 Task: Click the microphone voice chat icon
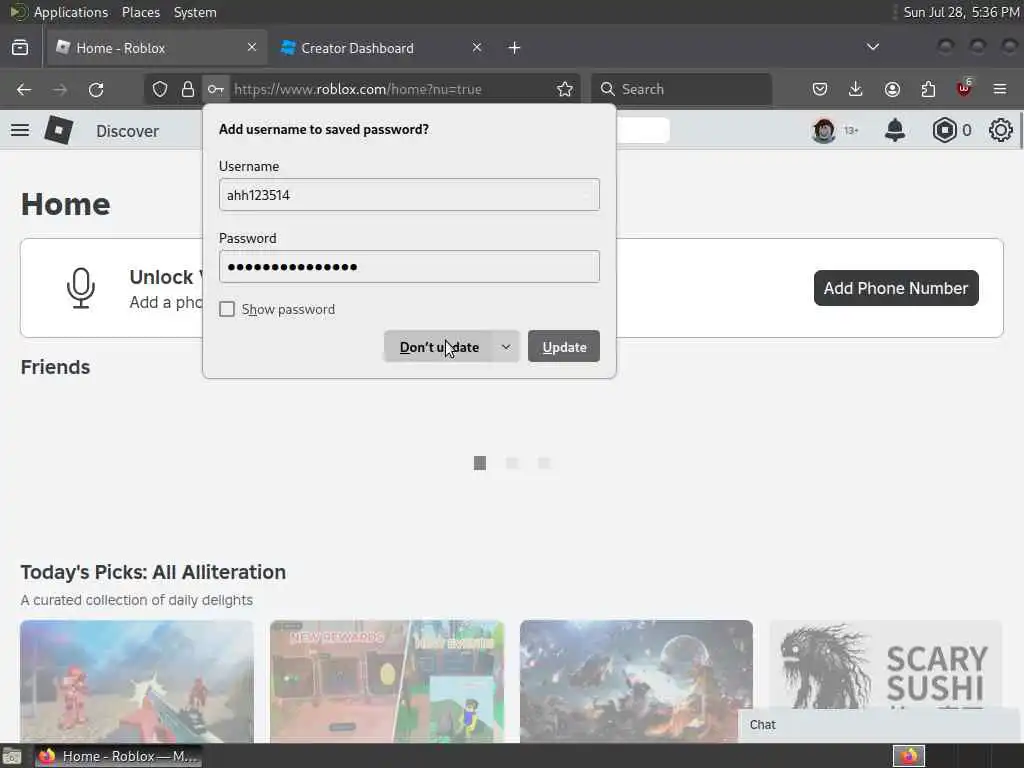click(x=81, y=288)
